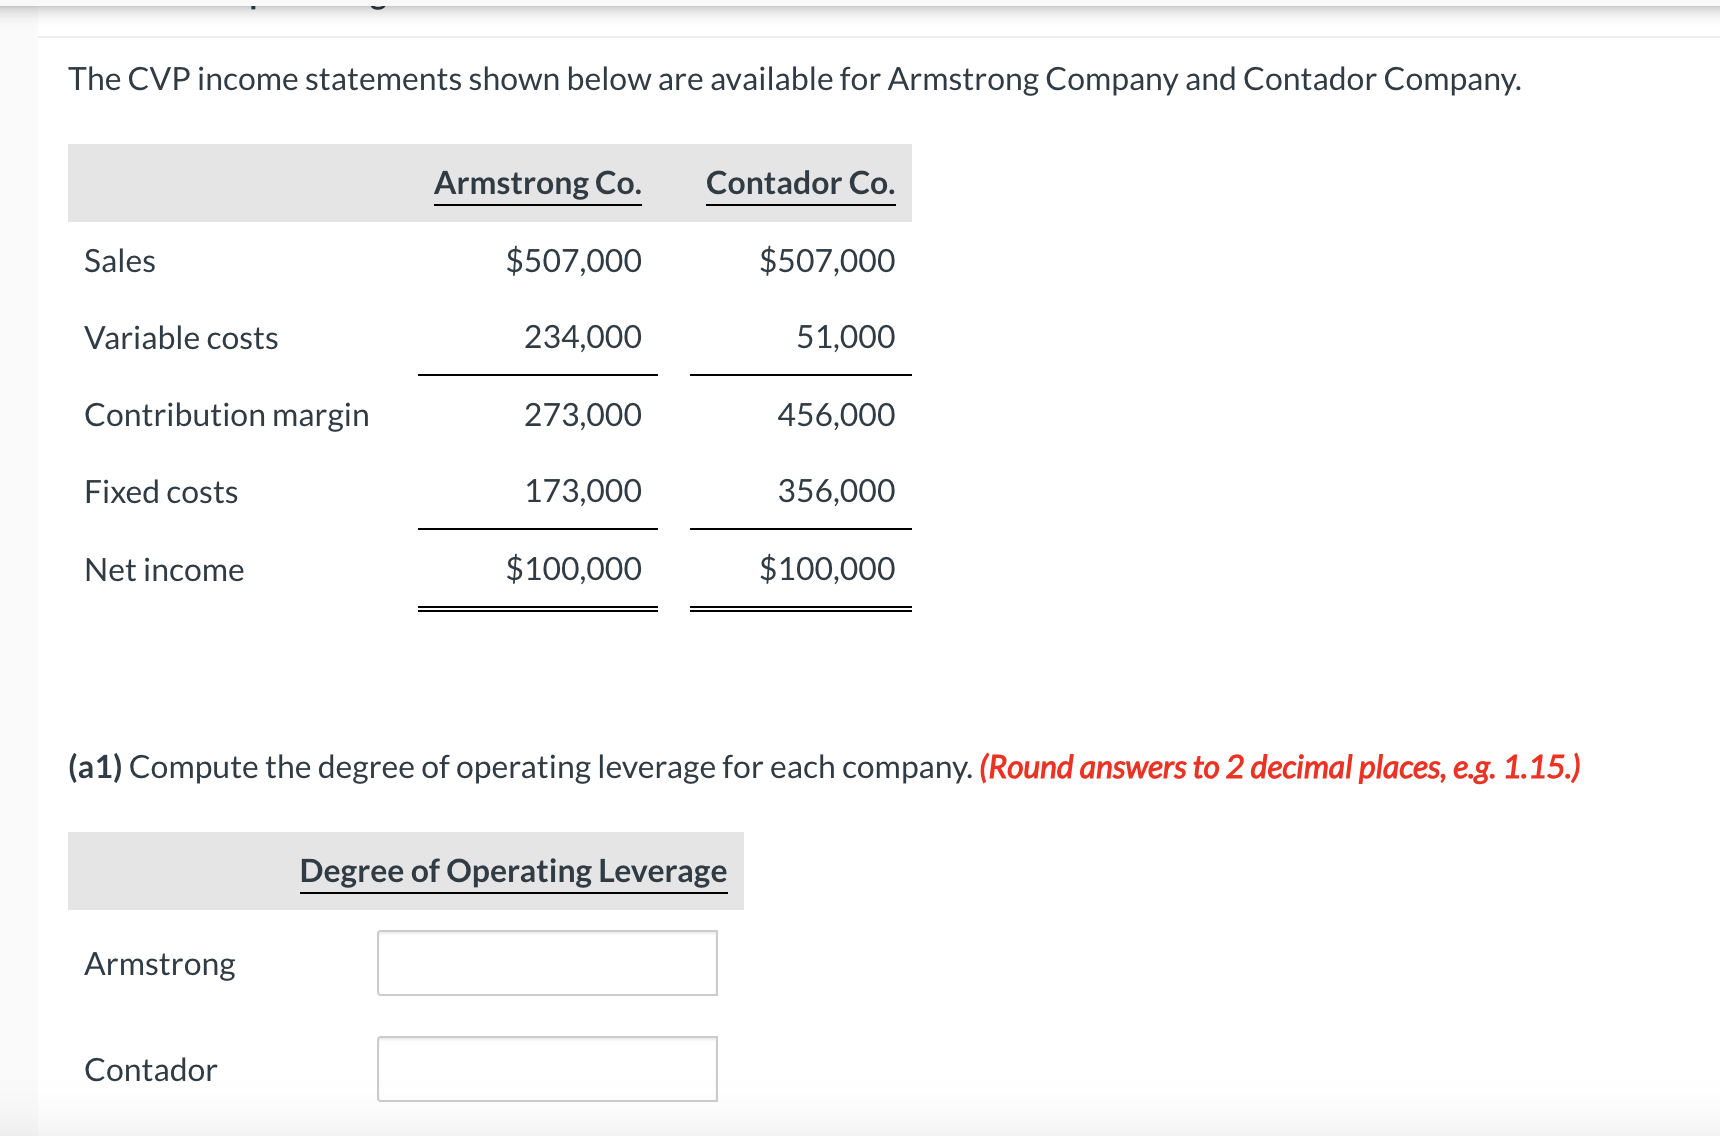Image resolution: width=1720 pixels, height=1136 pixels.
Task: Click the Contador degree of operating leverage input field
Action: point(547,1069)
